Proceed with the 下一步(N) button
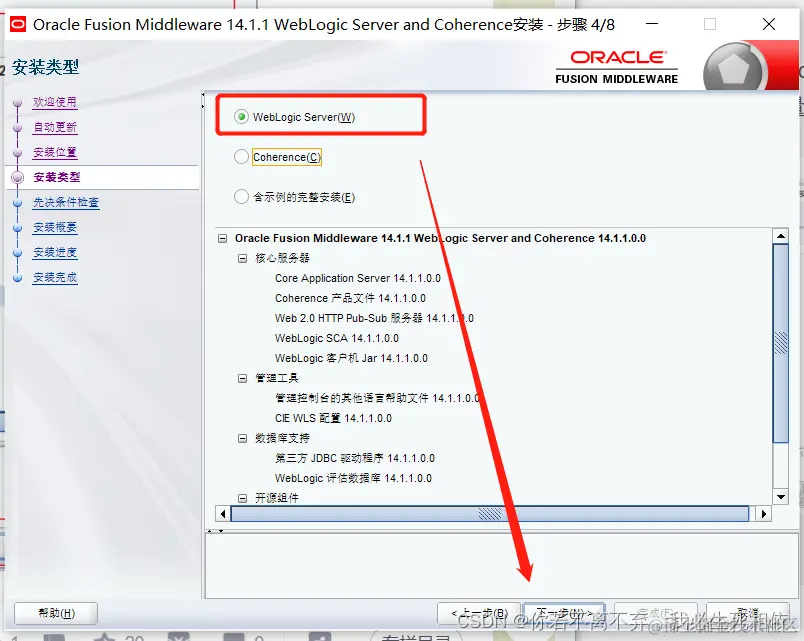The height and width of the screenshot is (641, 804). point(564,613)
